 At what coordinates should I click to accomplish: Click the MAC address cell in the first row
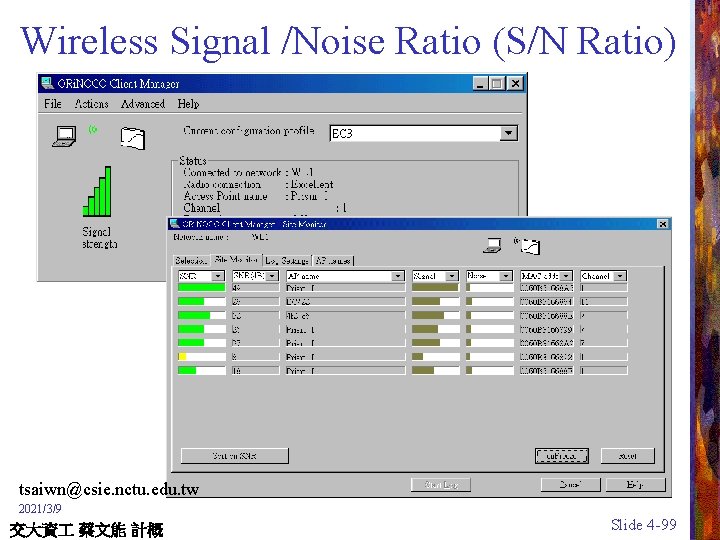[546, 288]
